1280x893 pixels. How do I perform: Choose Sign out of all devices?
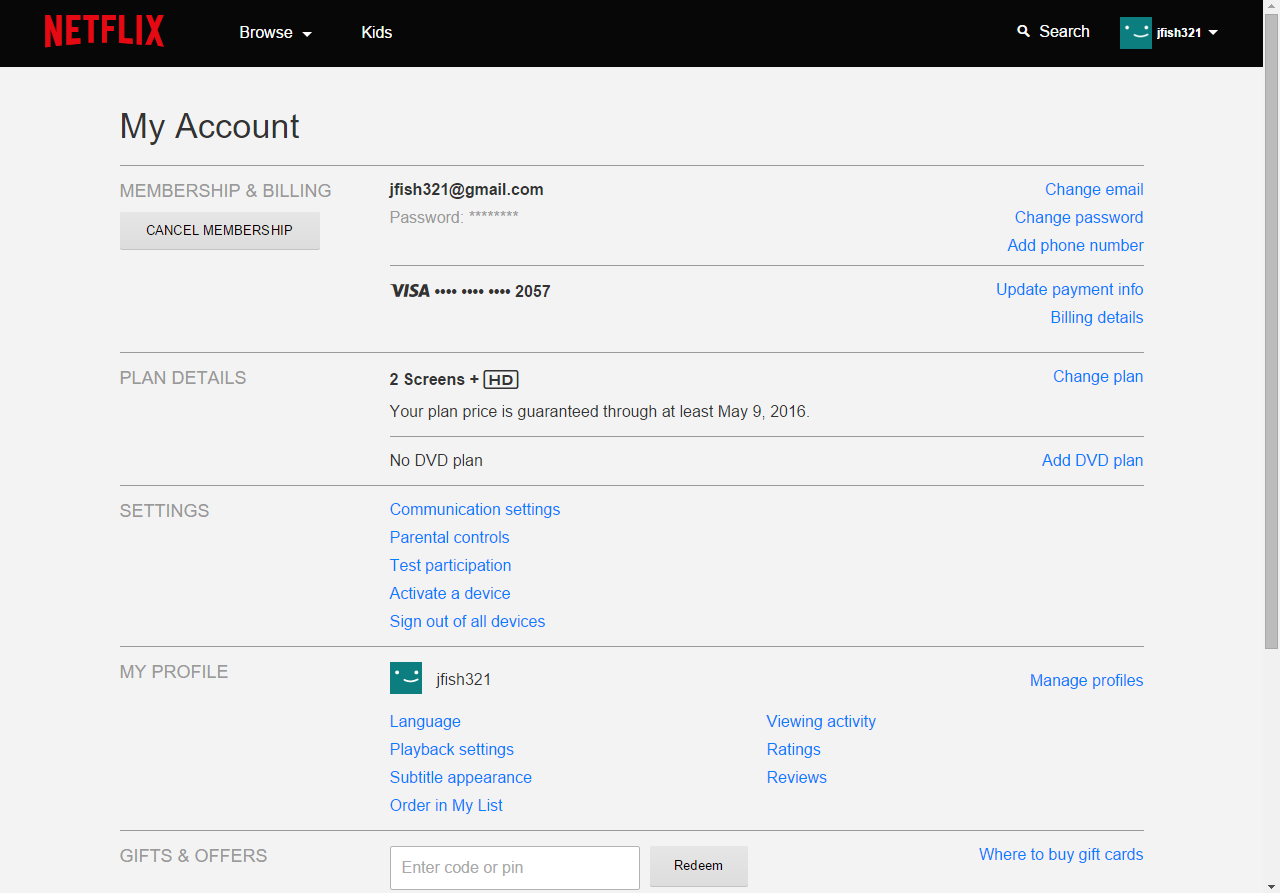[467, 622]
